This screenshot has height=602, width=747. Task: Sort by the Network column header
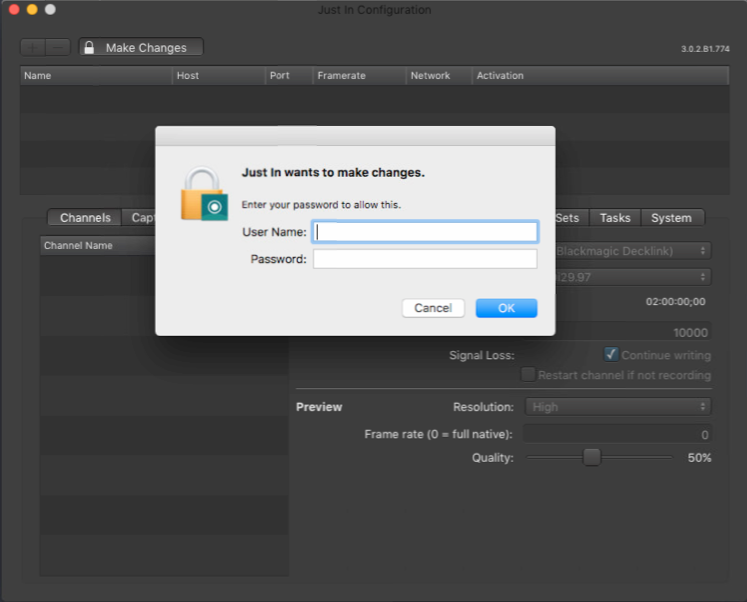coord(439,76)
